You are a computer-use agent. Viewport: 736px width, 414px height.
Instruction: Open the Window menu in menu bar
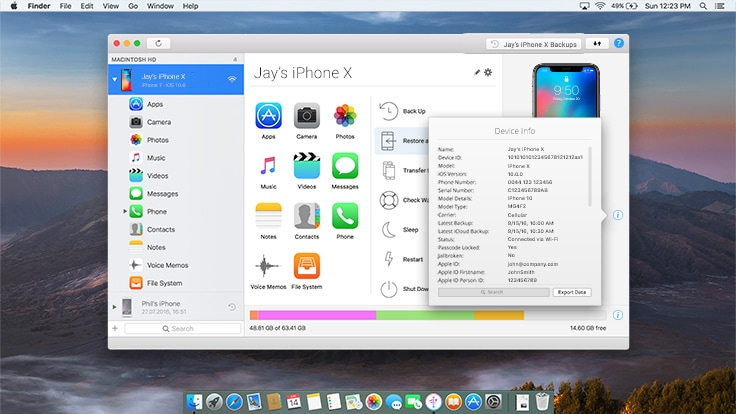coord(158,6)
